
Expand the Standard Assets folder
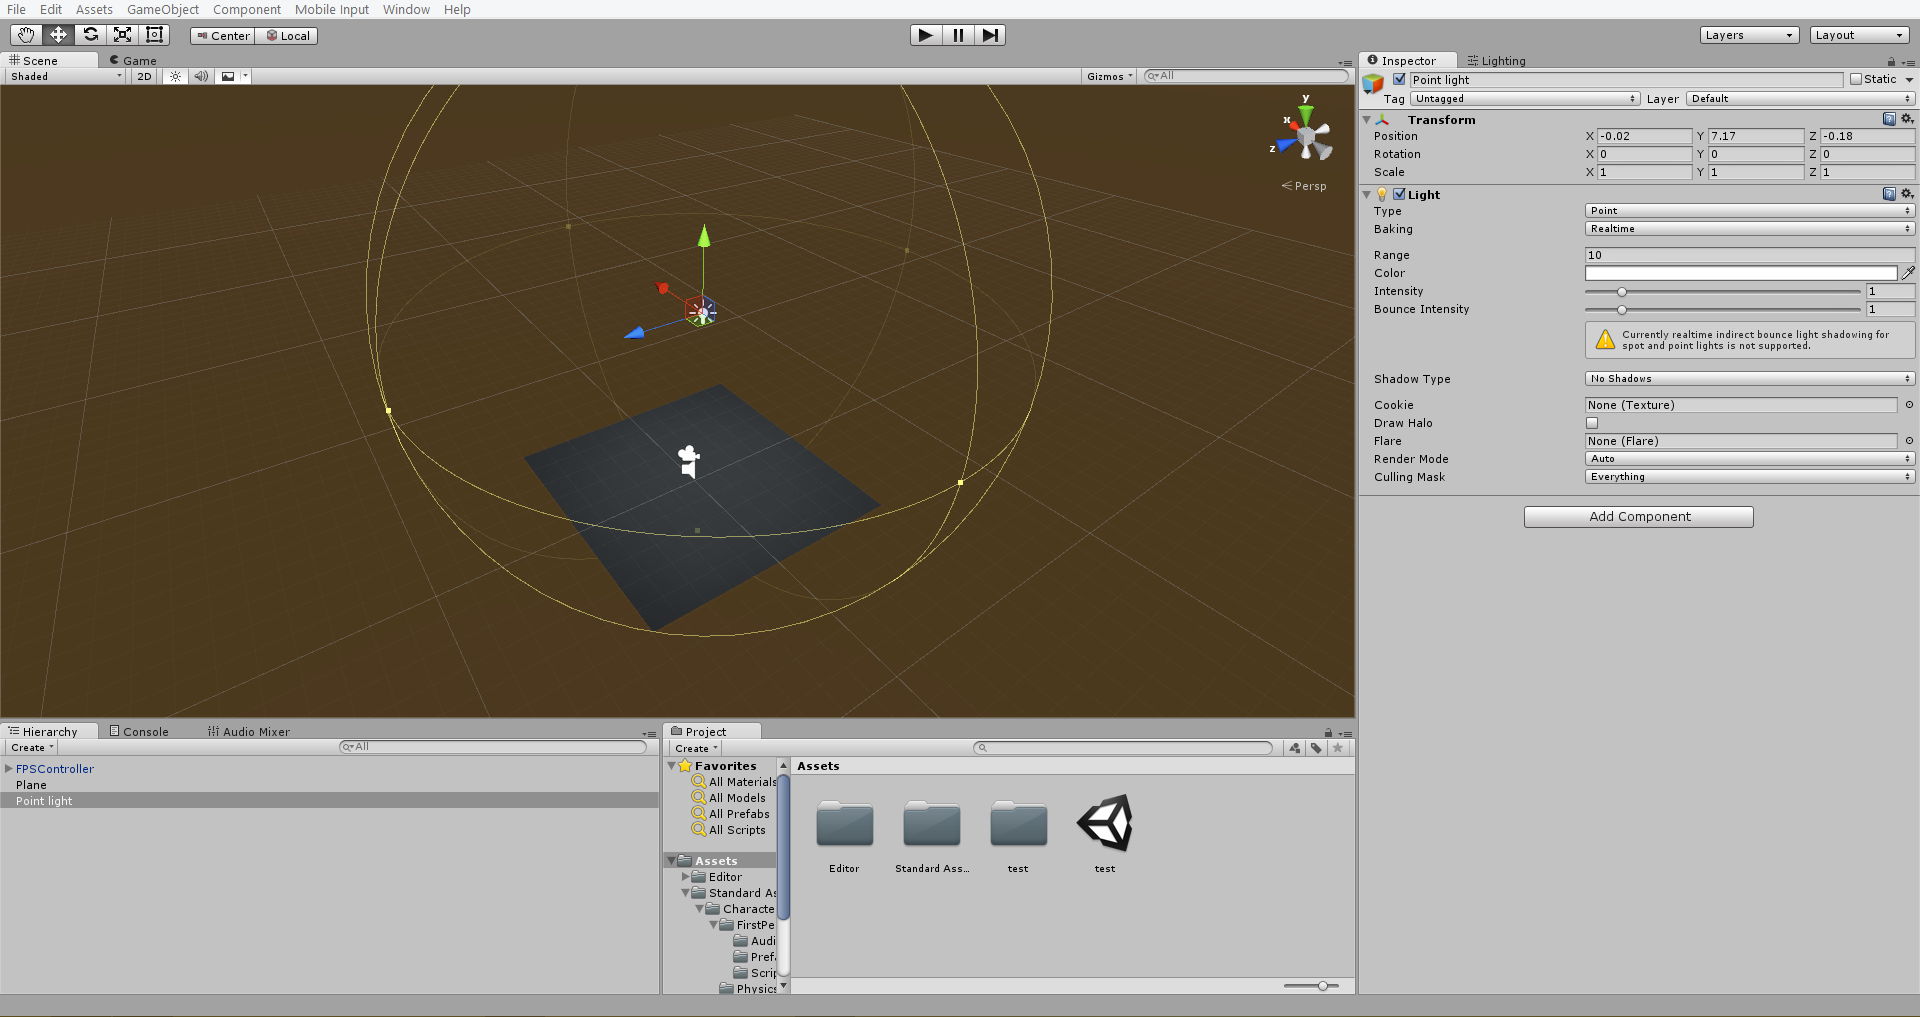click(x=685, y=893)
